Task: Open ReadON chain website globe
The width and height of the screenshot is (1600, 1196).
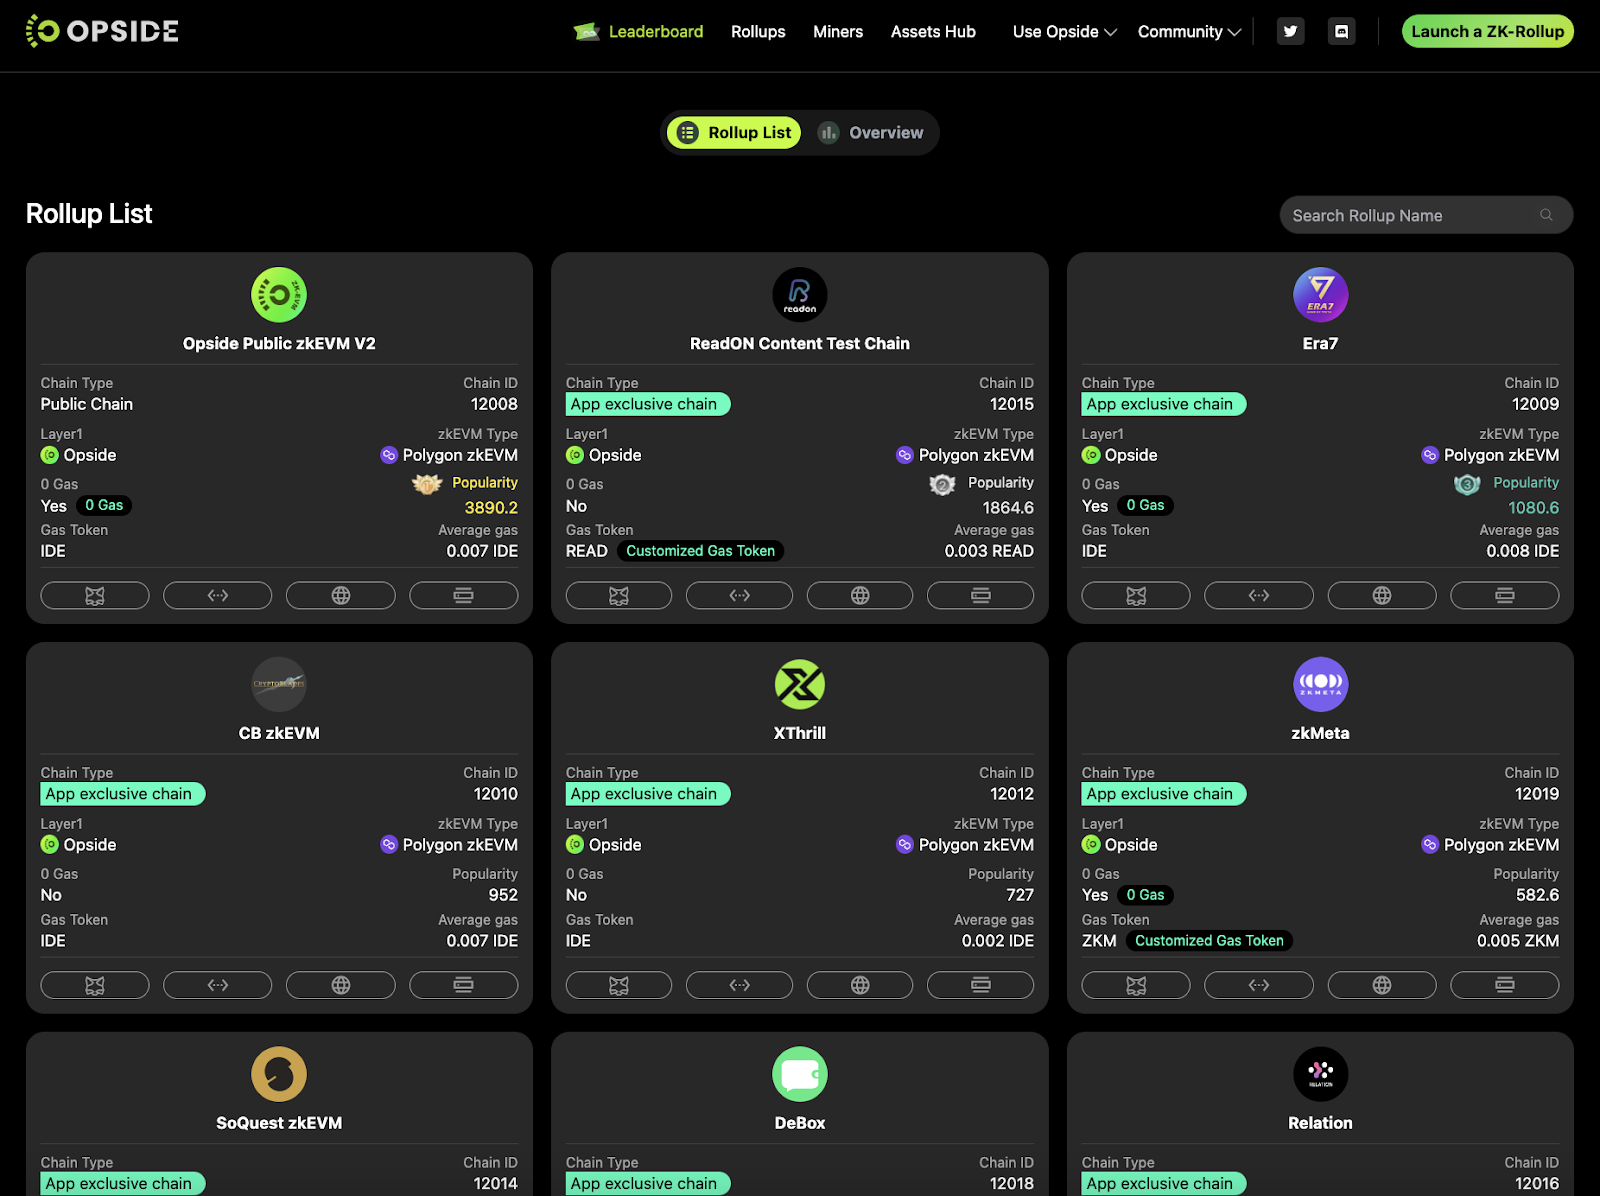Action: (860, 595)
